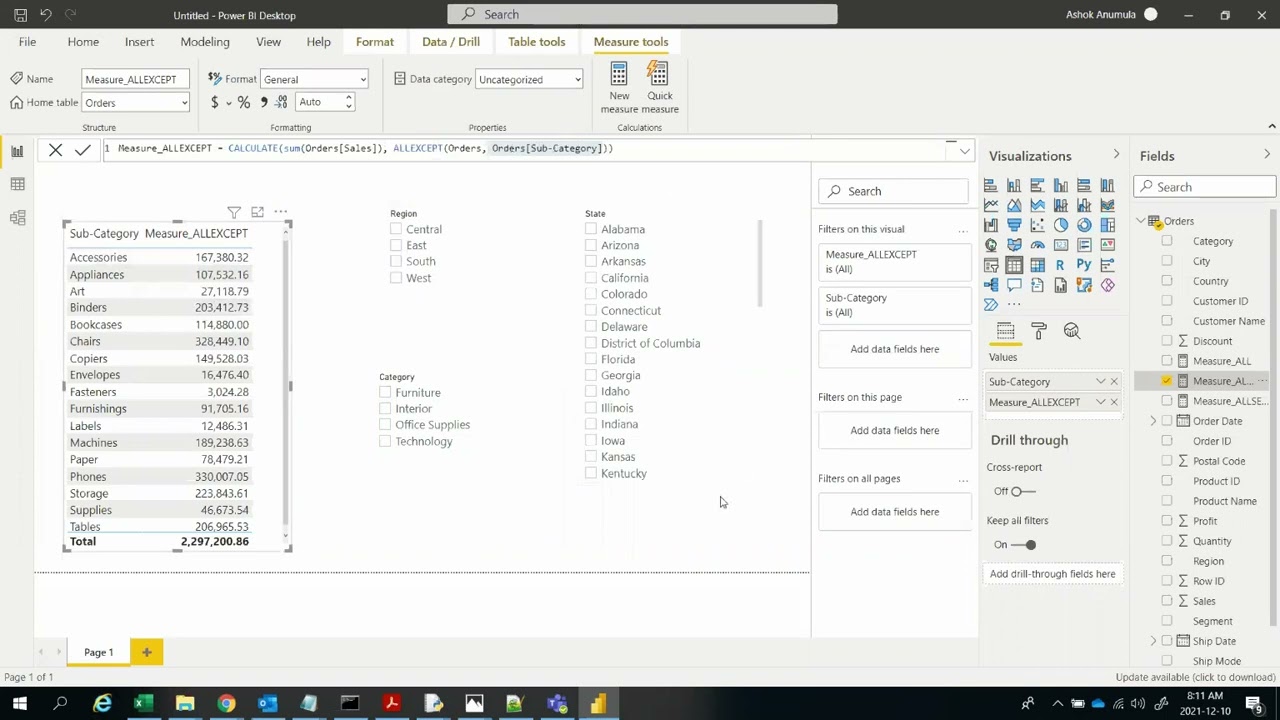Collapse the Orders table in Fields

point(1140,221)
